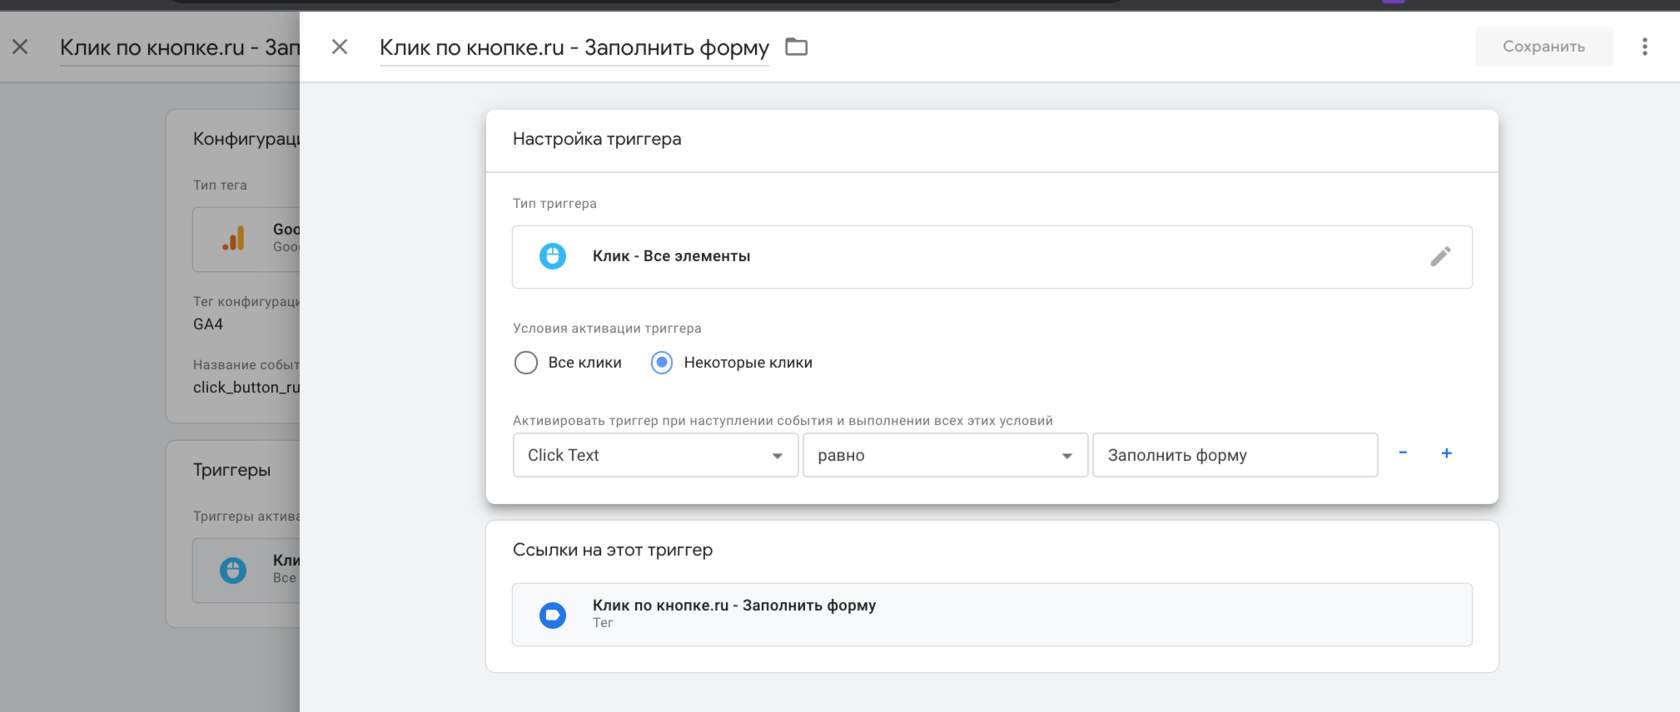Close the trigger editing panel
The image size is (1680, 712).
340,47
